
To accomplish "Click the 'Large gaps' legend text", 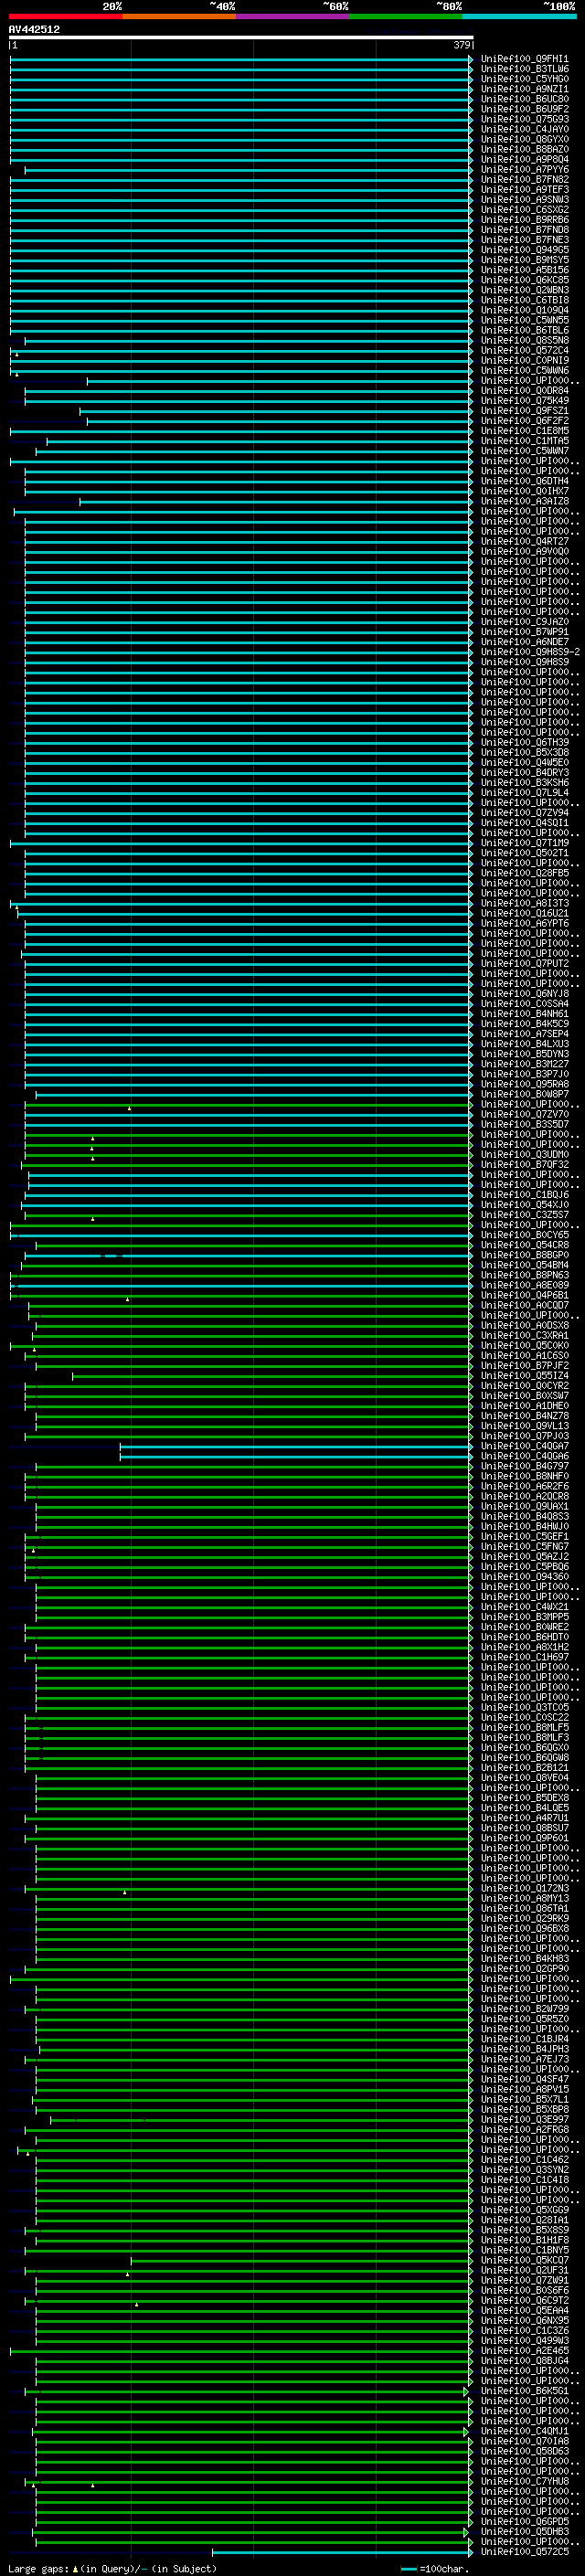I will coord(38,2568).
